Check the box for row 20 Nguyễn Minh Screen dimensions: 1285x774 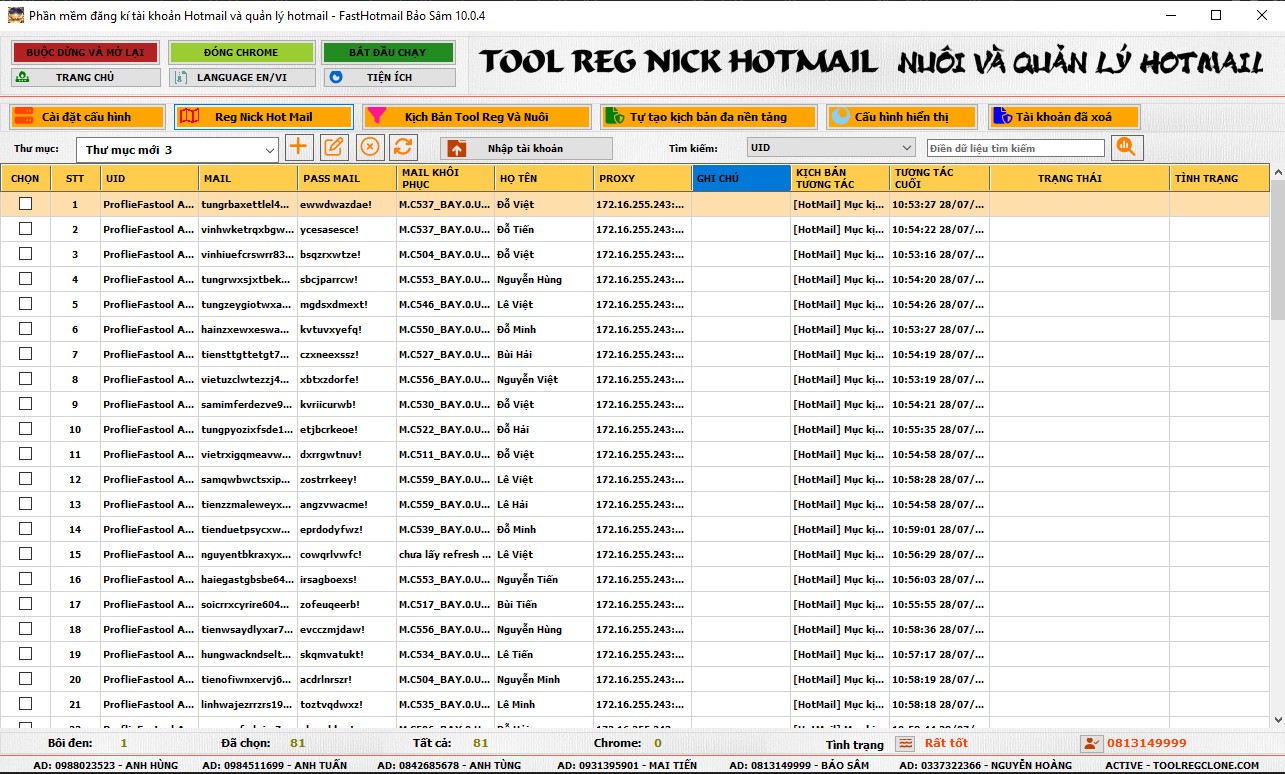coord(25,678)
